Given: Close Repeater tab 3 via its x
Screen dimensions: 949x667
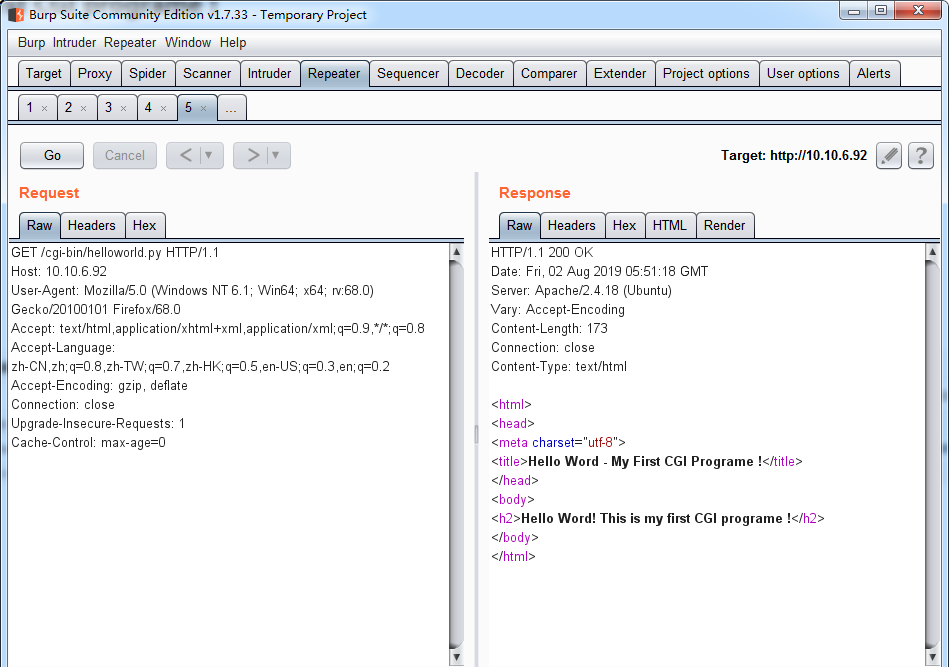Looking at the screenshot, I should click(123, 108).
